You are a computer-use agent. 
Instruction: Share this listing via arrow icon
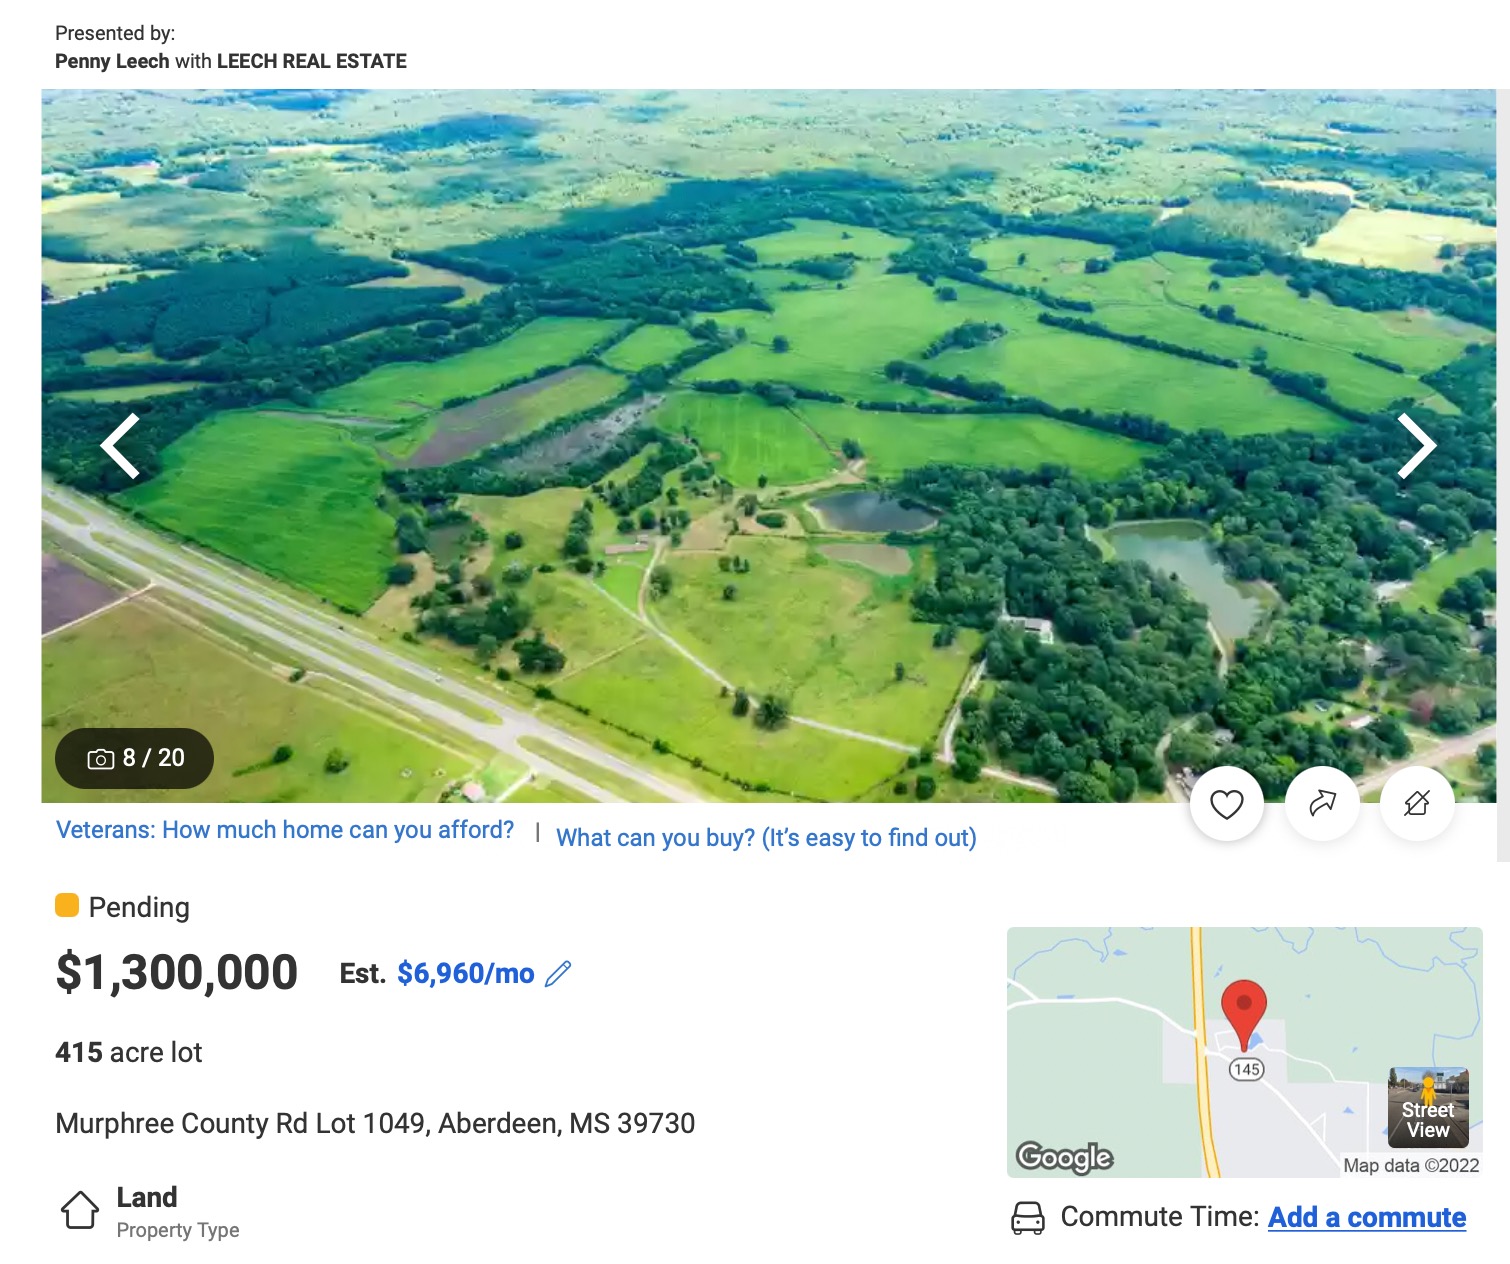click(1322, 804)
